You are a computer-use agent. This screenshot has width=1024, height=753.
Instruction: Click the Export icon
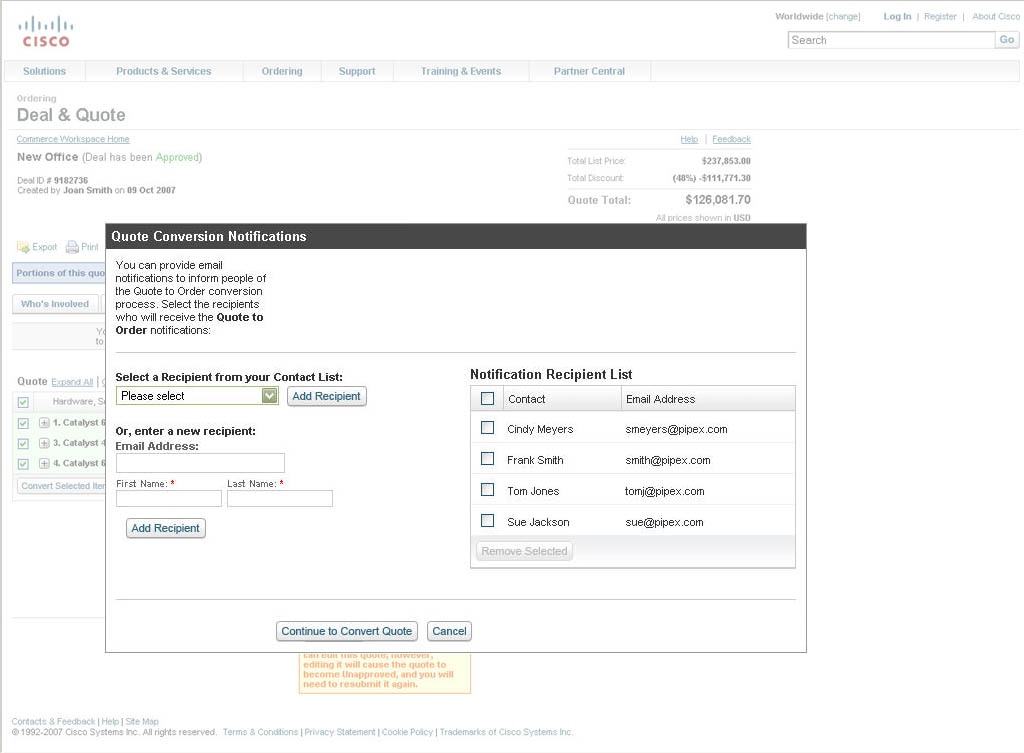tap(23, 247)
